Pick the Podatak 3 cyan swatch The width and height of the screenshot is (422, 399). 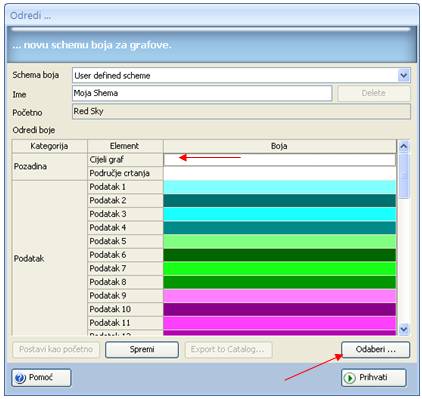pos(280,214)
